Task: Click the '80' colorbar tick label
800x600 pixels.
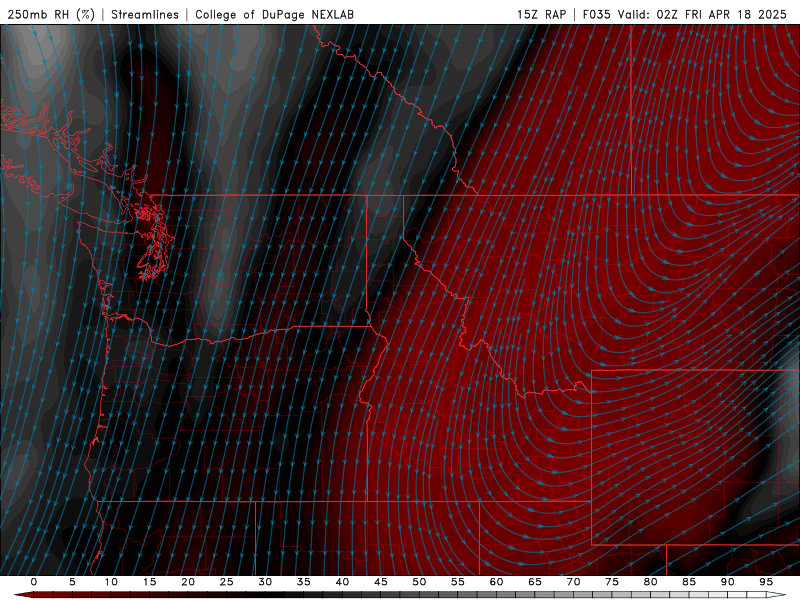Action: 651,582
